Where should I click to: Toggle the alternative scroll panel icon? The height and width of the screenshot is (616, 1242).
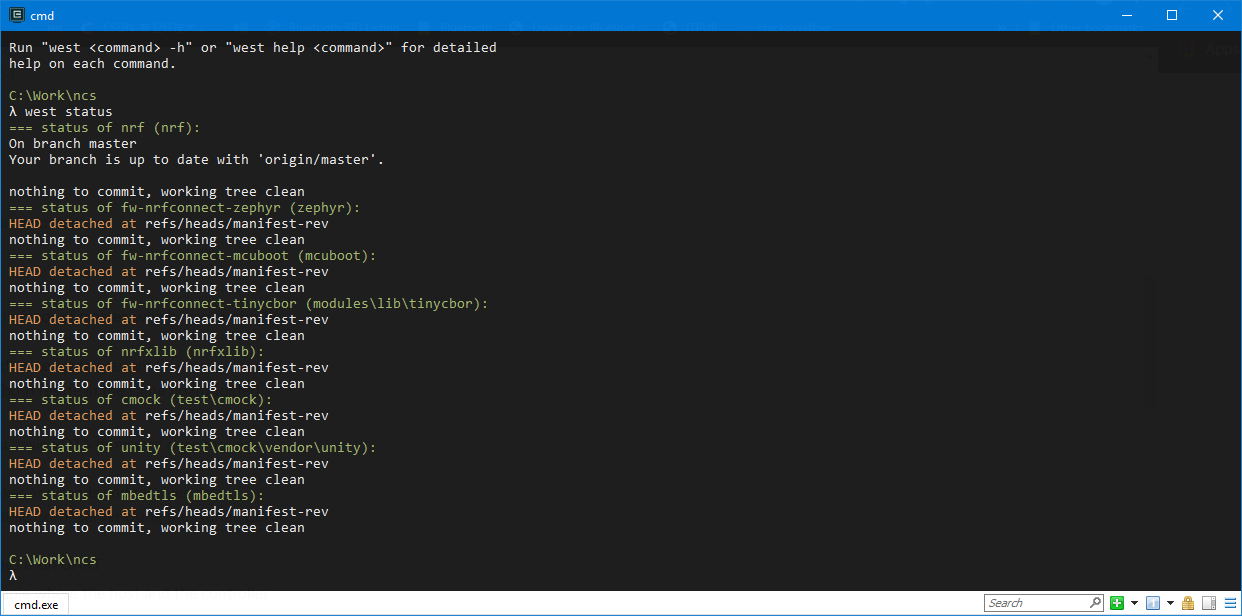(x=1208, y=603)
